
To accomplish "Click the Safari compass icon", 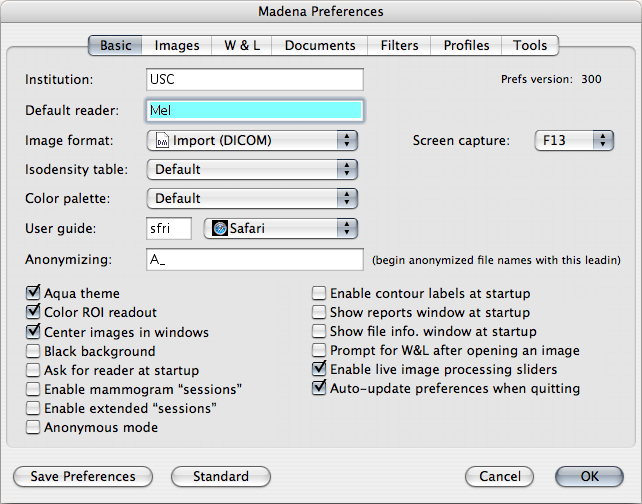I will (217, 229).
